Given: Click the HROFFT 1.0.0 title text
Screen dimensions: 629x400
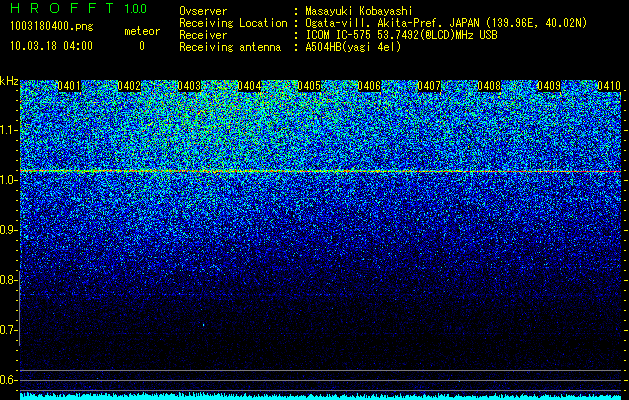Looking at the screenshot, I should point(79,8).
